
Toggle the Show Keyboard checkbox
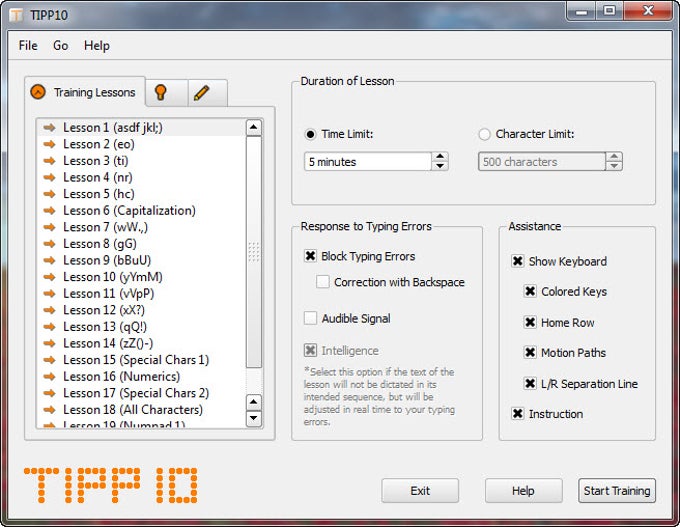coord(518,261)
